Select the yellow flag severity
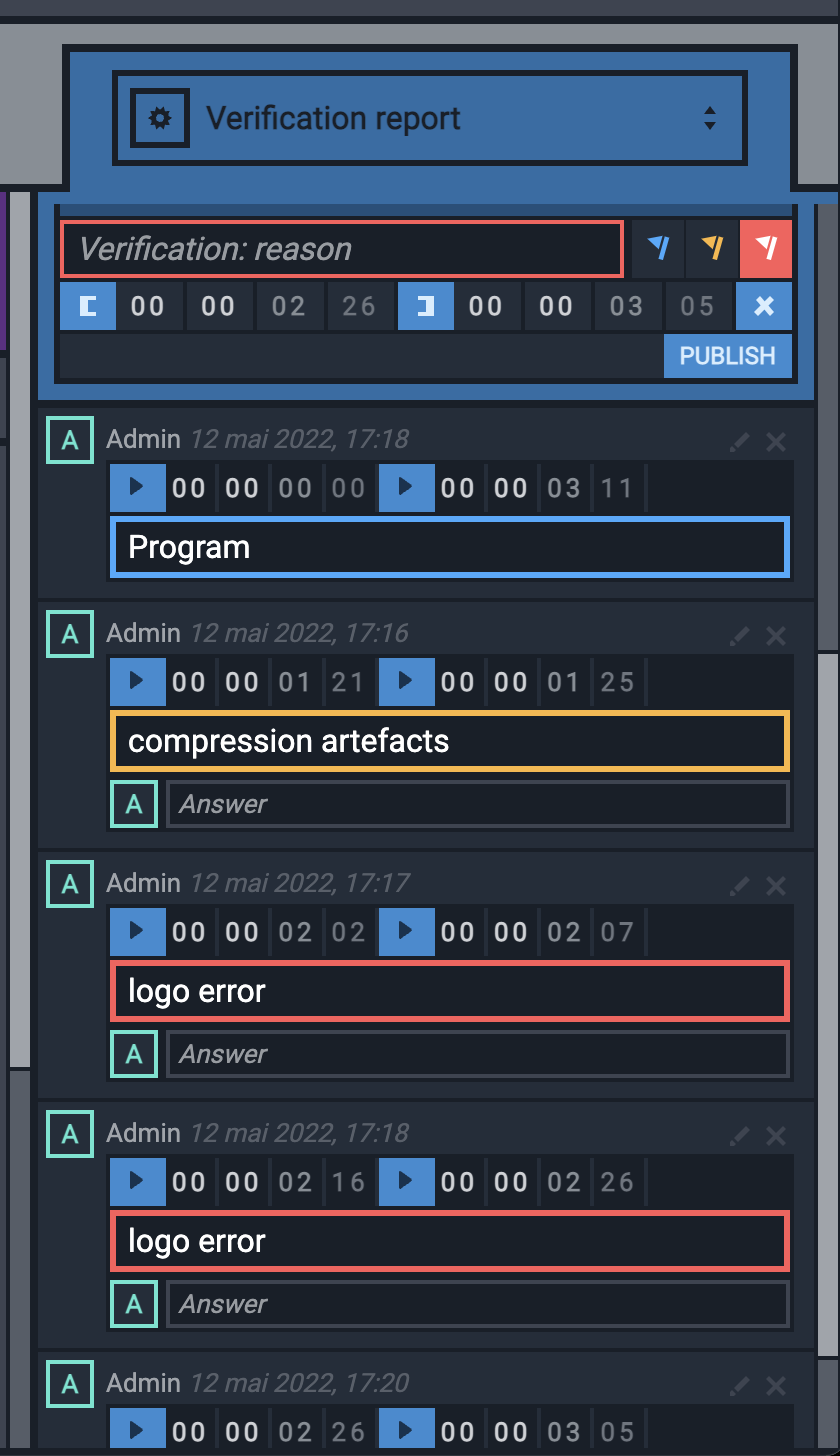Image resolution: width=840 pixels, height=1456 pixels. tap(712, 248)
